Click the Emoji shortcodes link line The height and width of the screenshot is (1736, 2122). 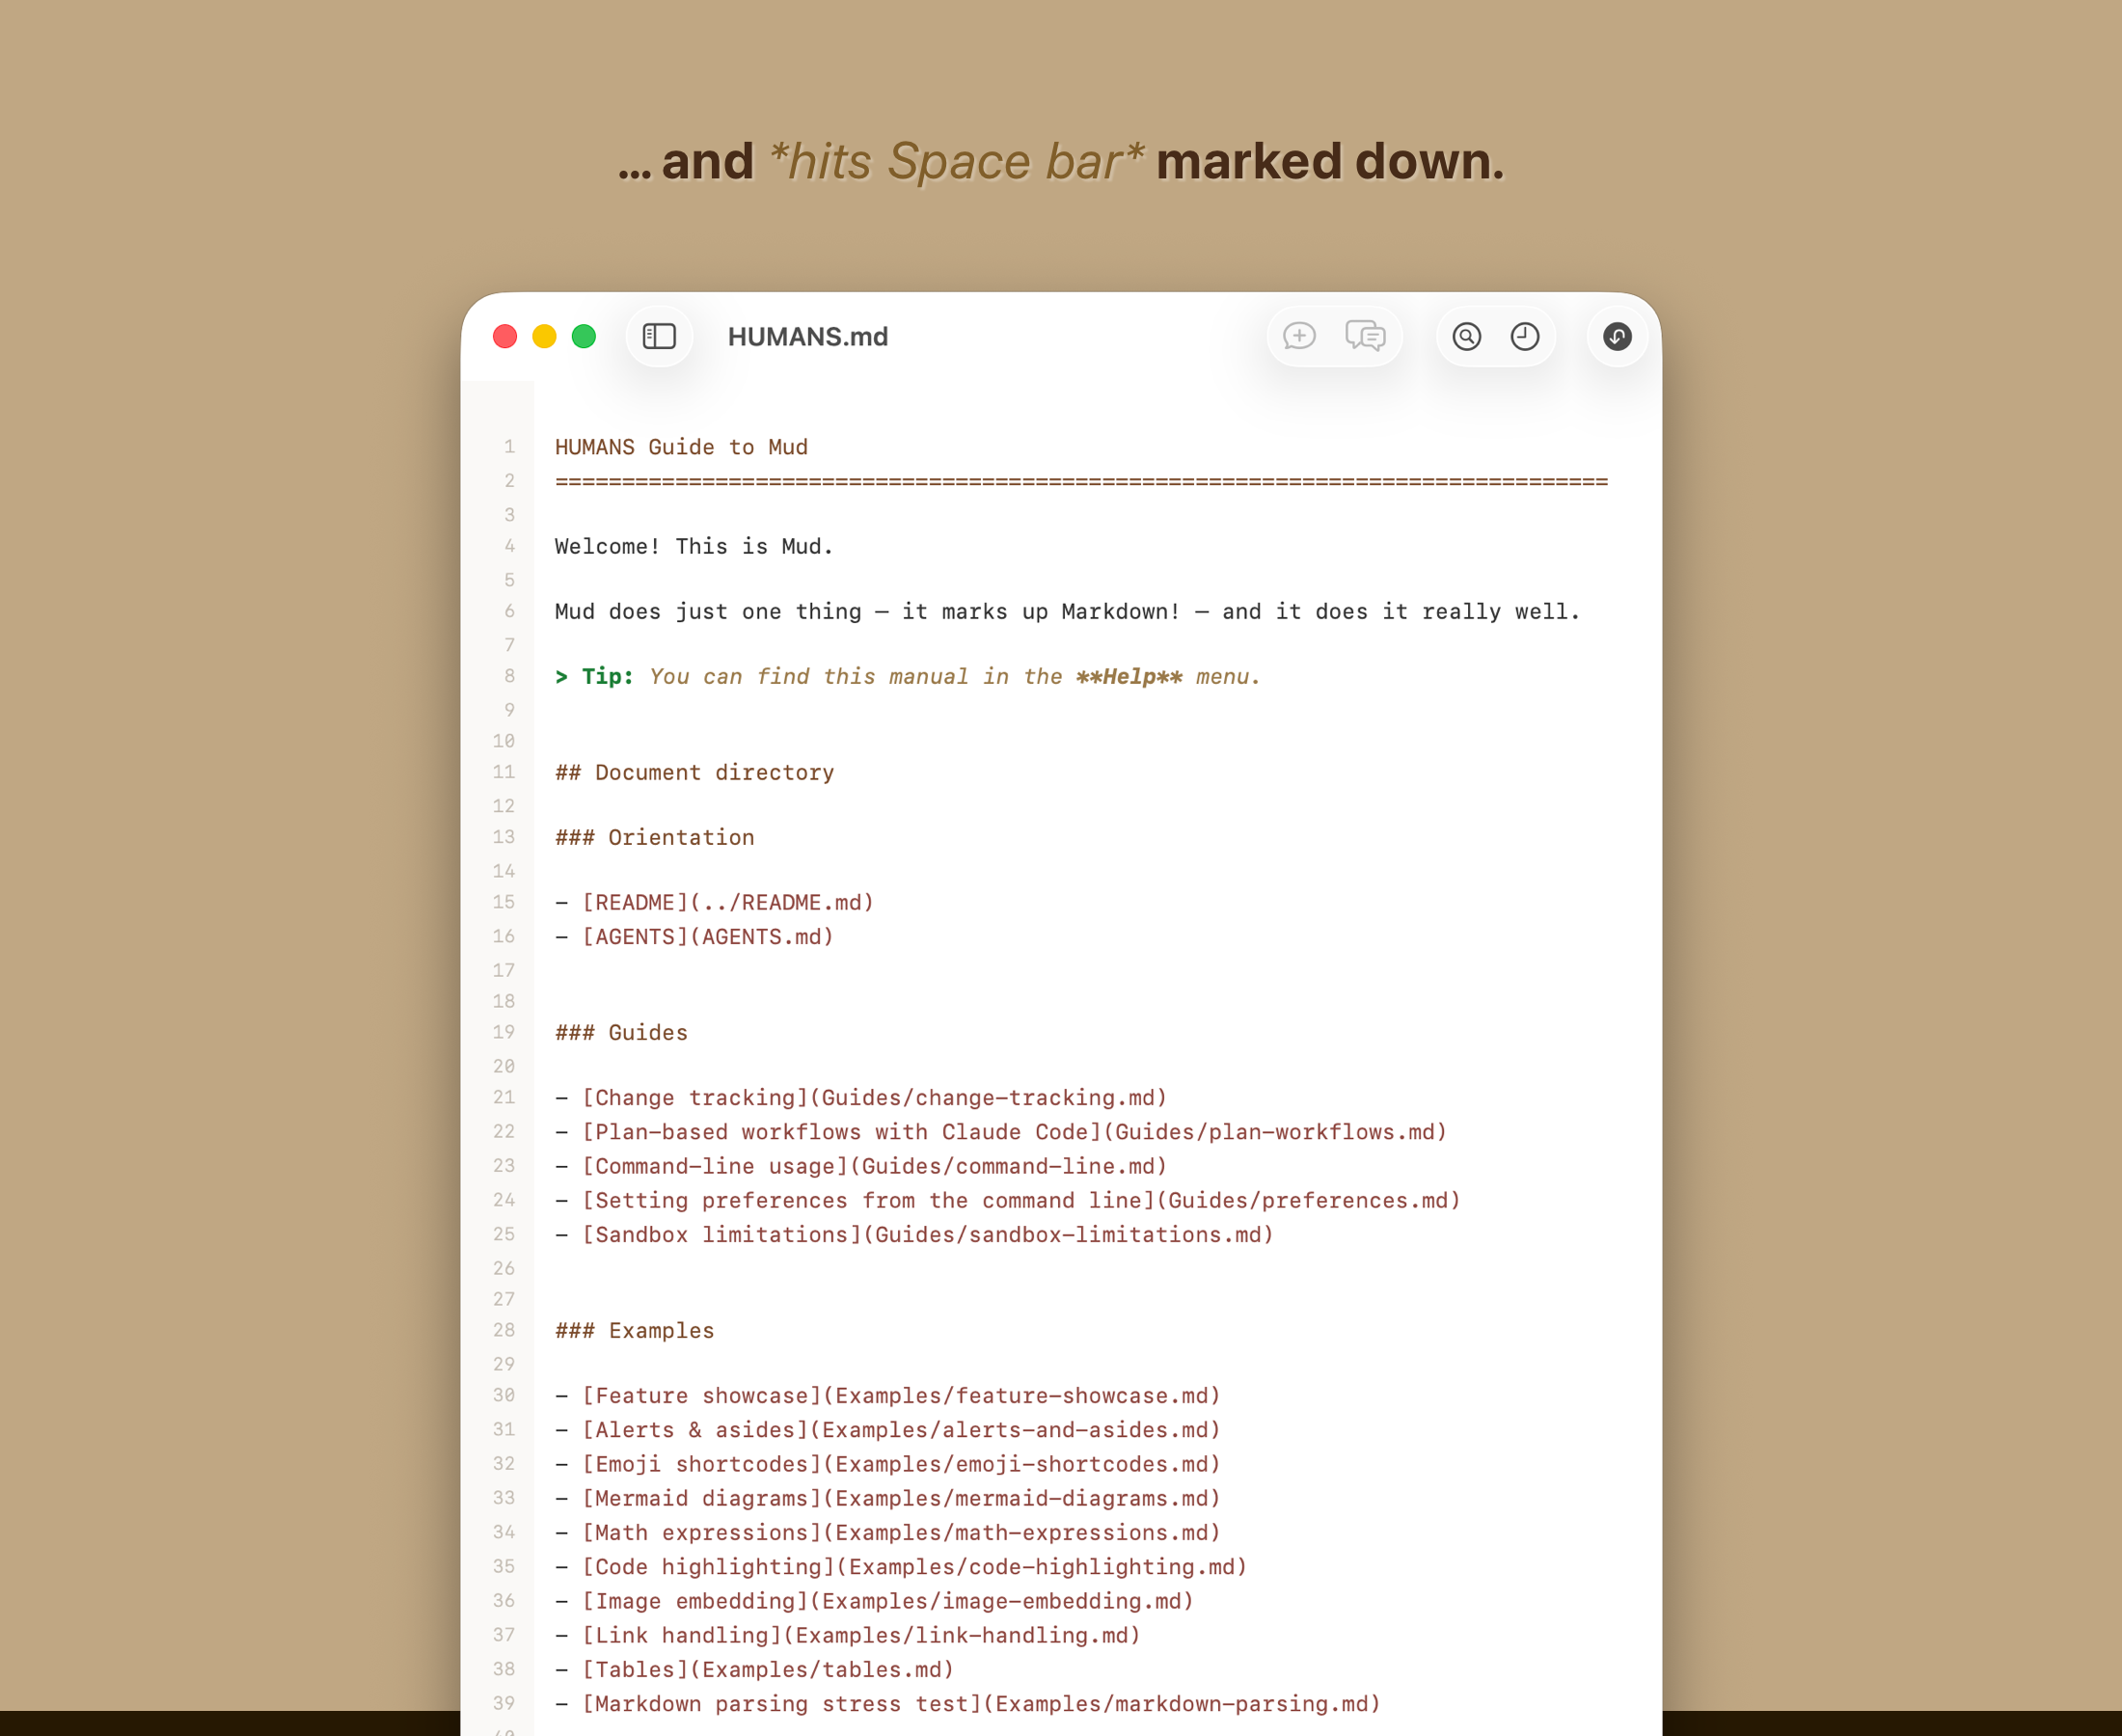point(888,1464)
